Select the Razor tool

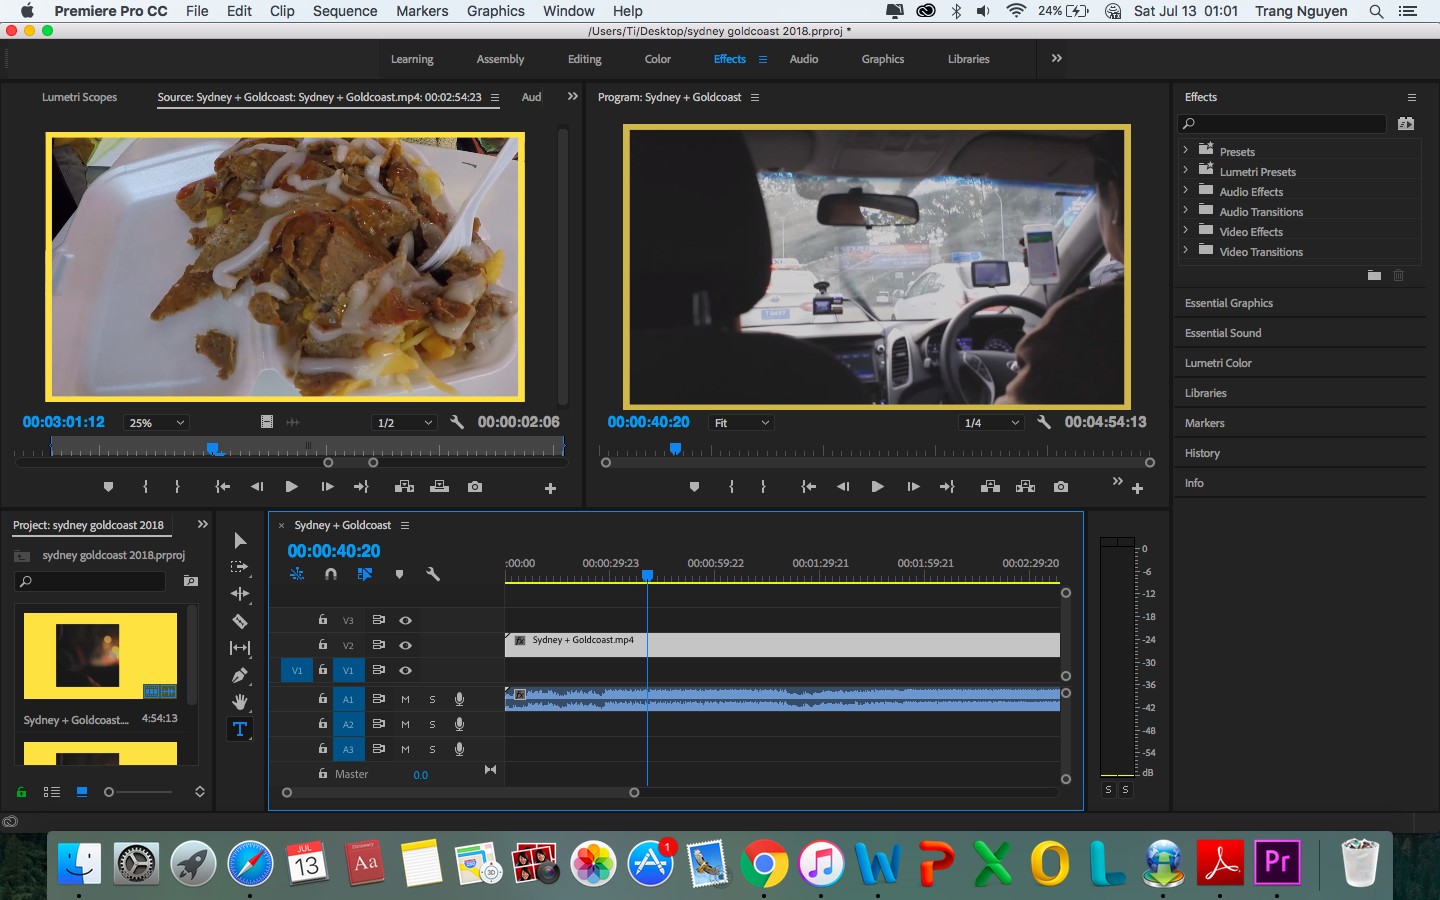coord(240,621)
